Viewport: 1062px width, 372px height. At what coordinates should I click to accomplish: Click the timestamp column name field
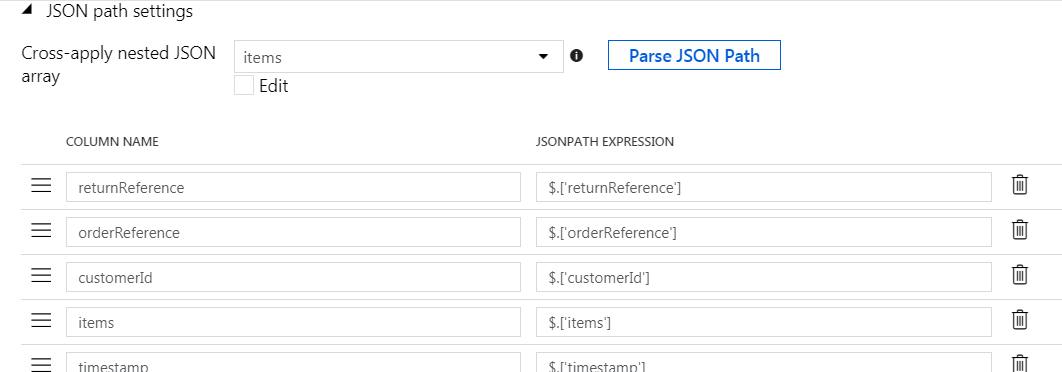pos(293,363)
